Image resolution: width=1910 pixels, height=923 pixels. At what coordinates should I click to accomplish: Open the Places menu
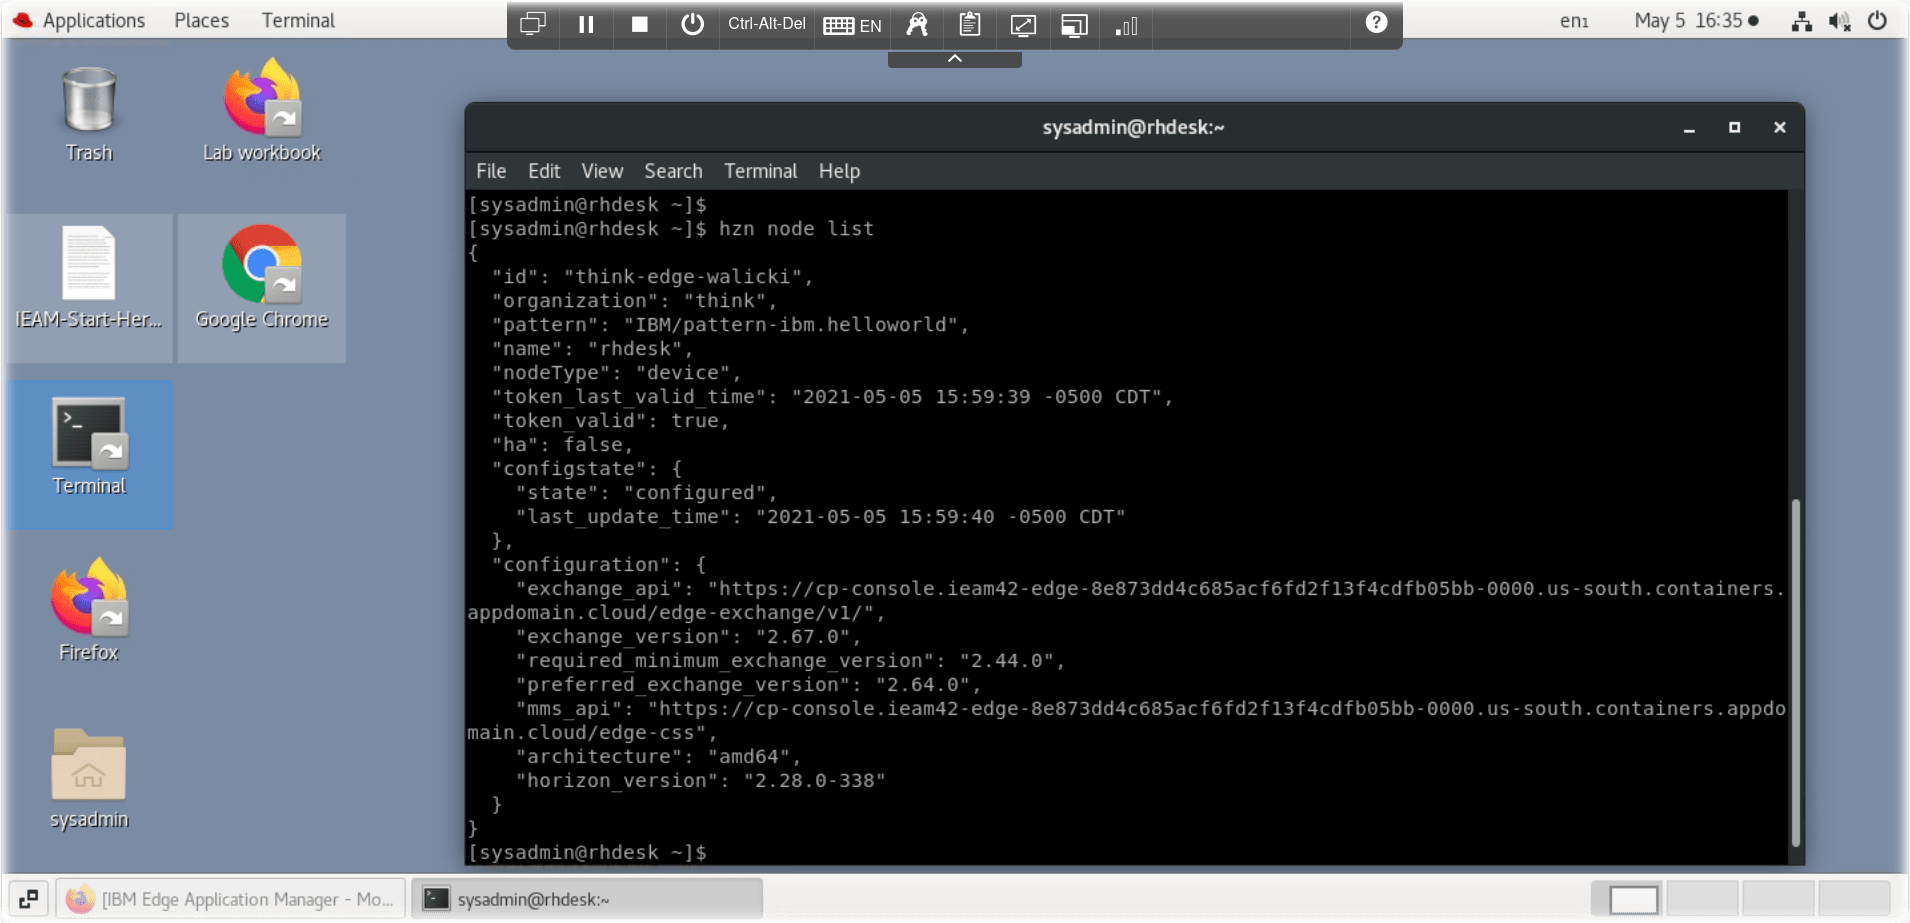coord(201,20)
